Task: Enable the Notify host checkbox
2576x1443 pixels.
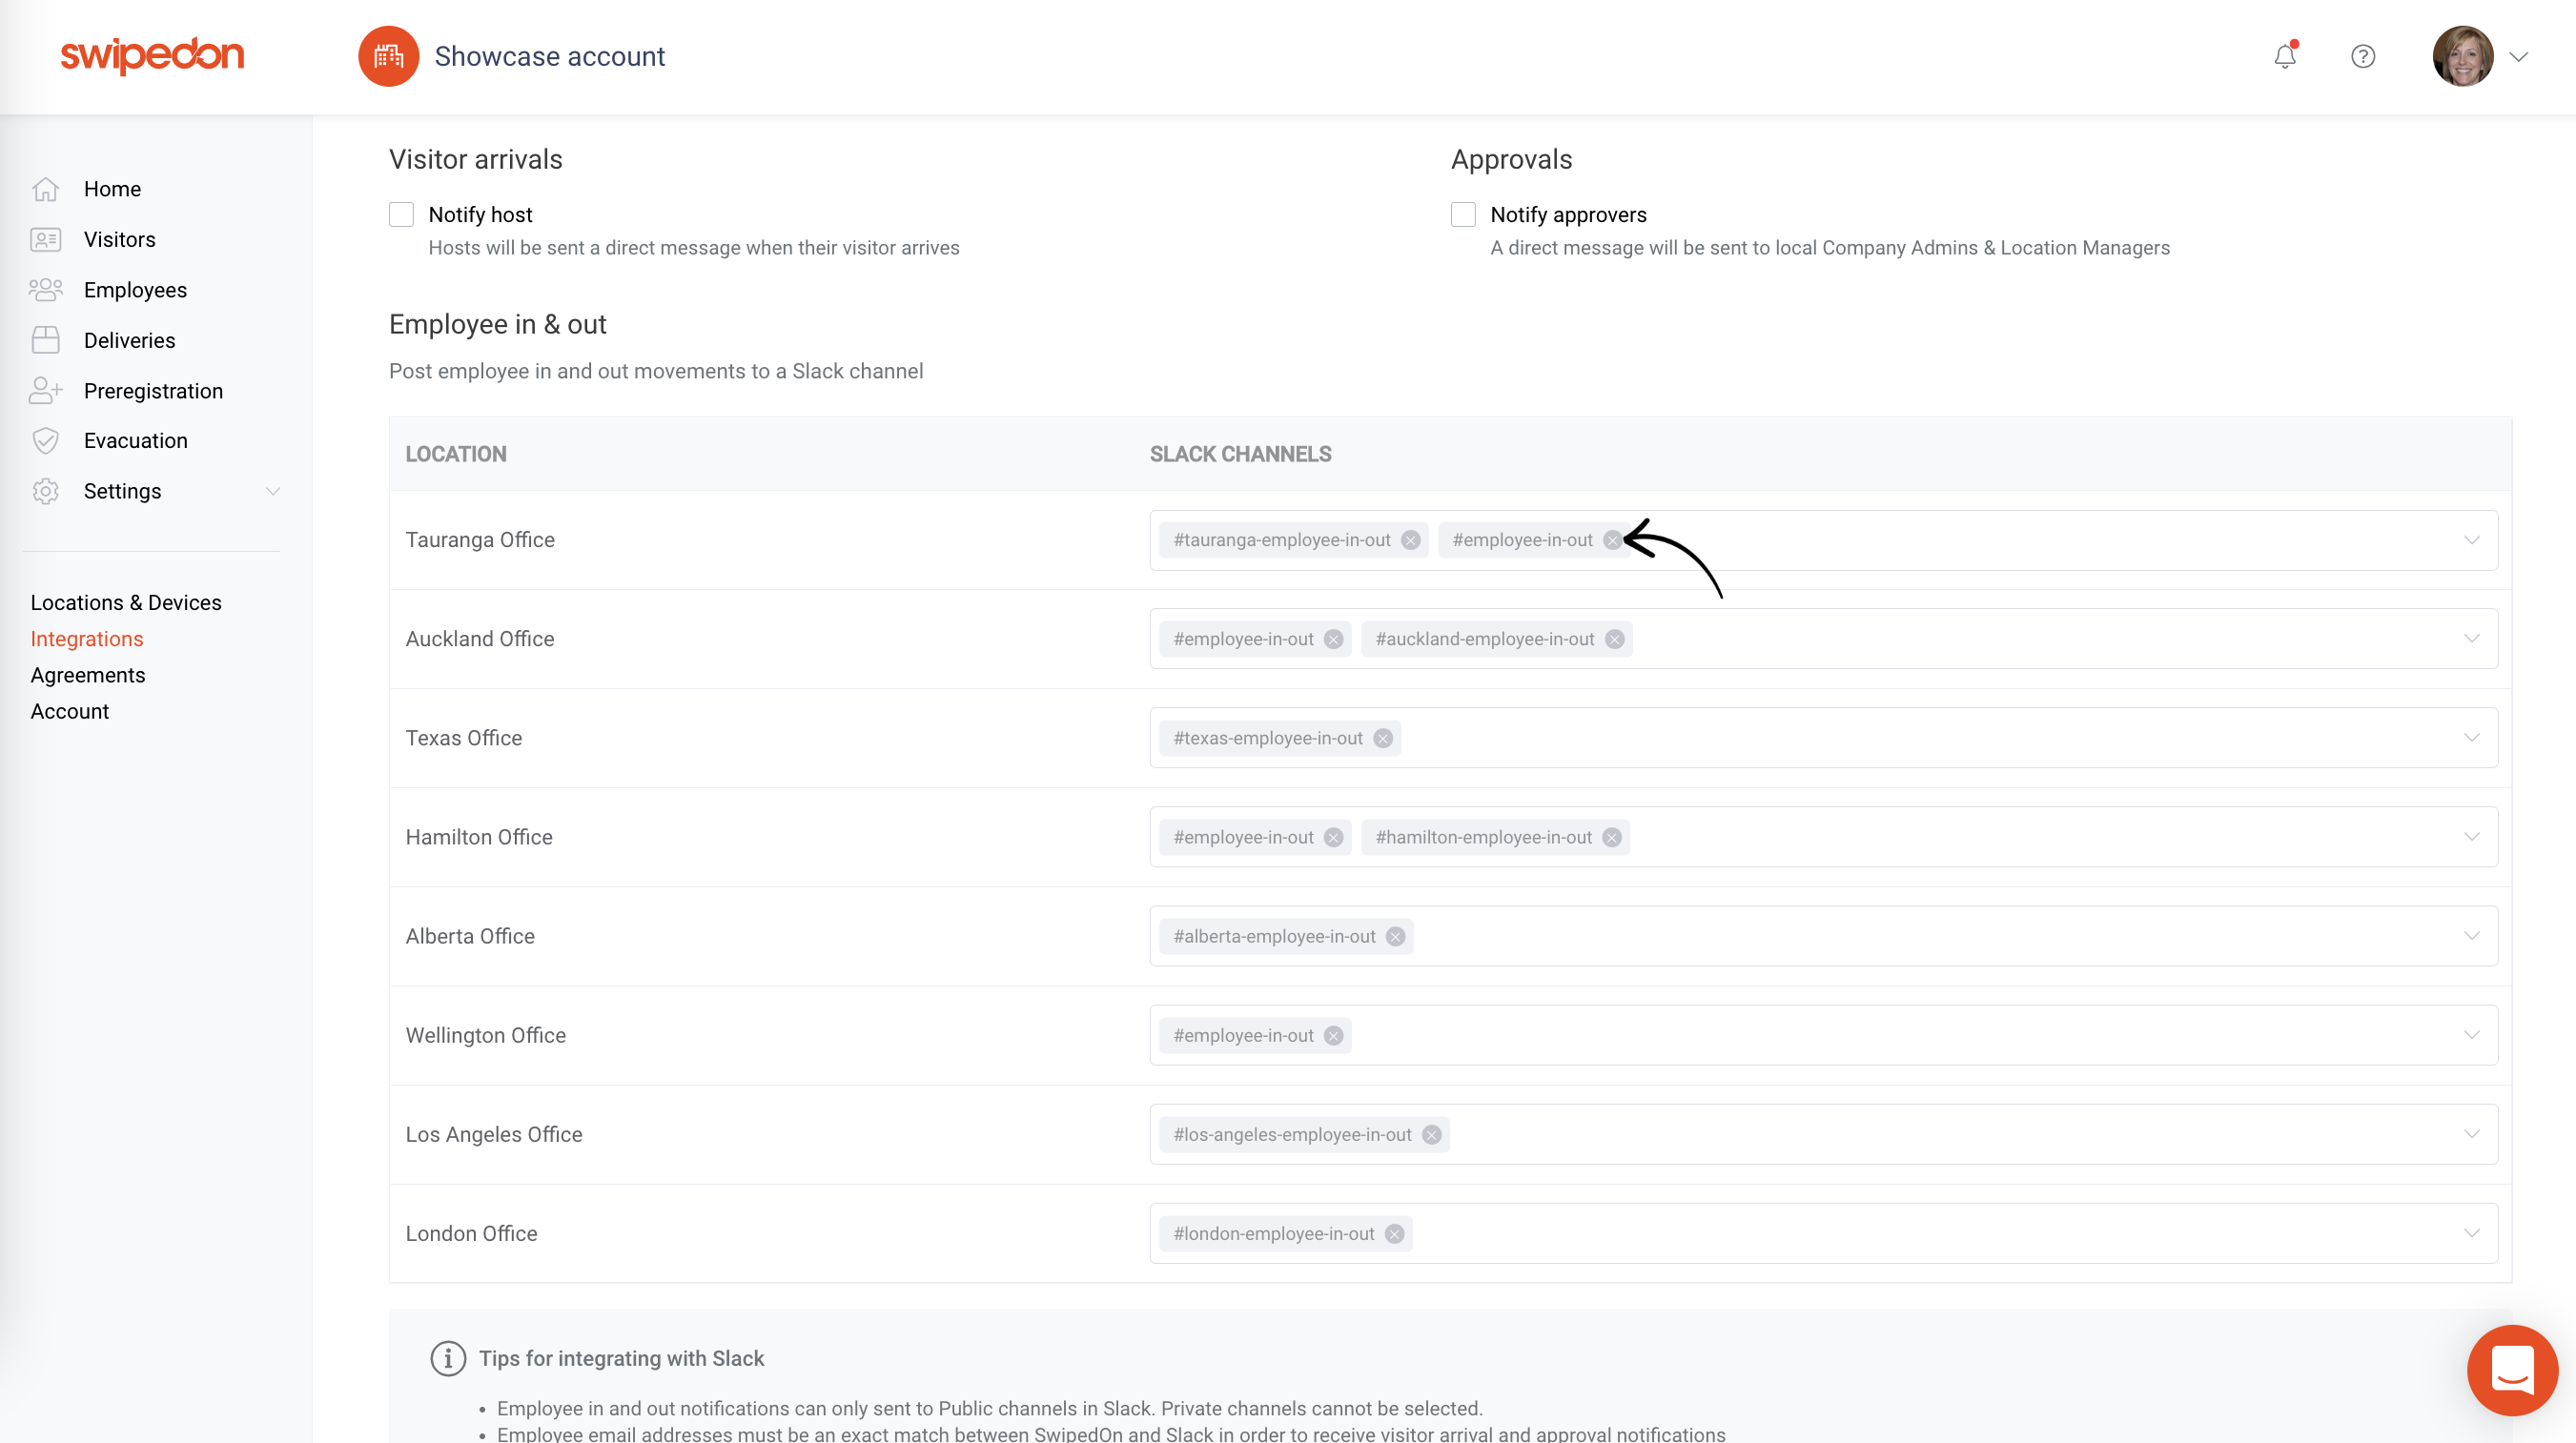Action: coord(401,214)
